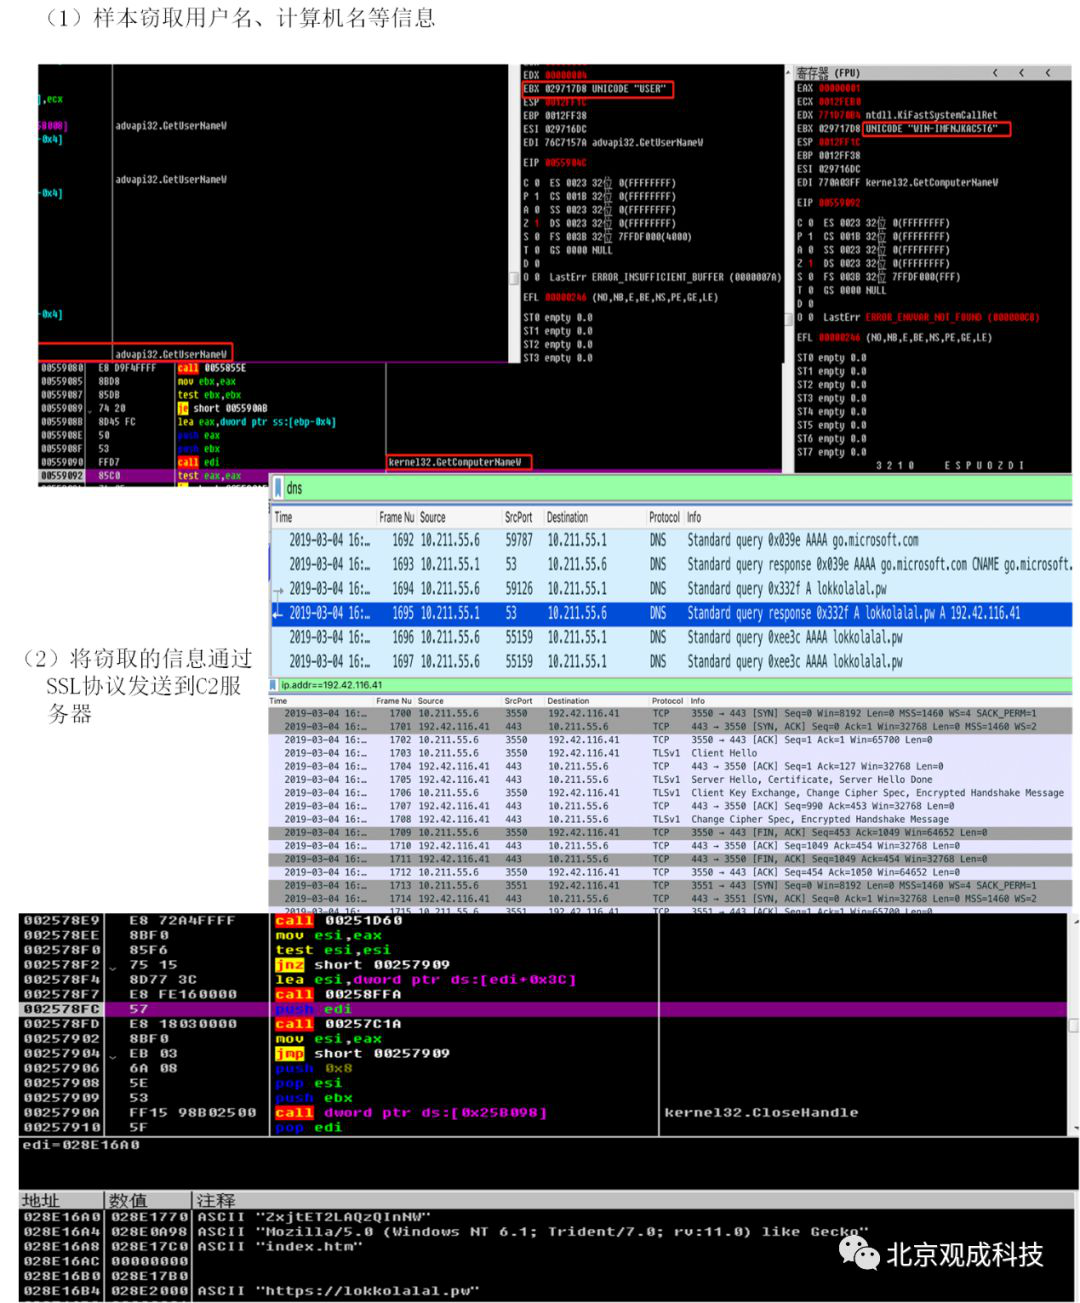1080x1303 pixels.
Task: Sort by Time column in the dns packet list
Action: coord(284,517)
